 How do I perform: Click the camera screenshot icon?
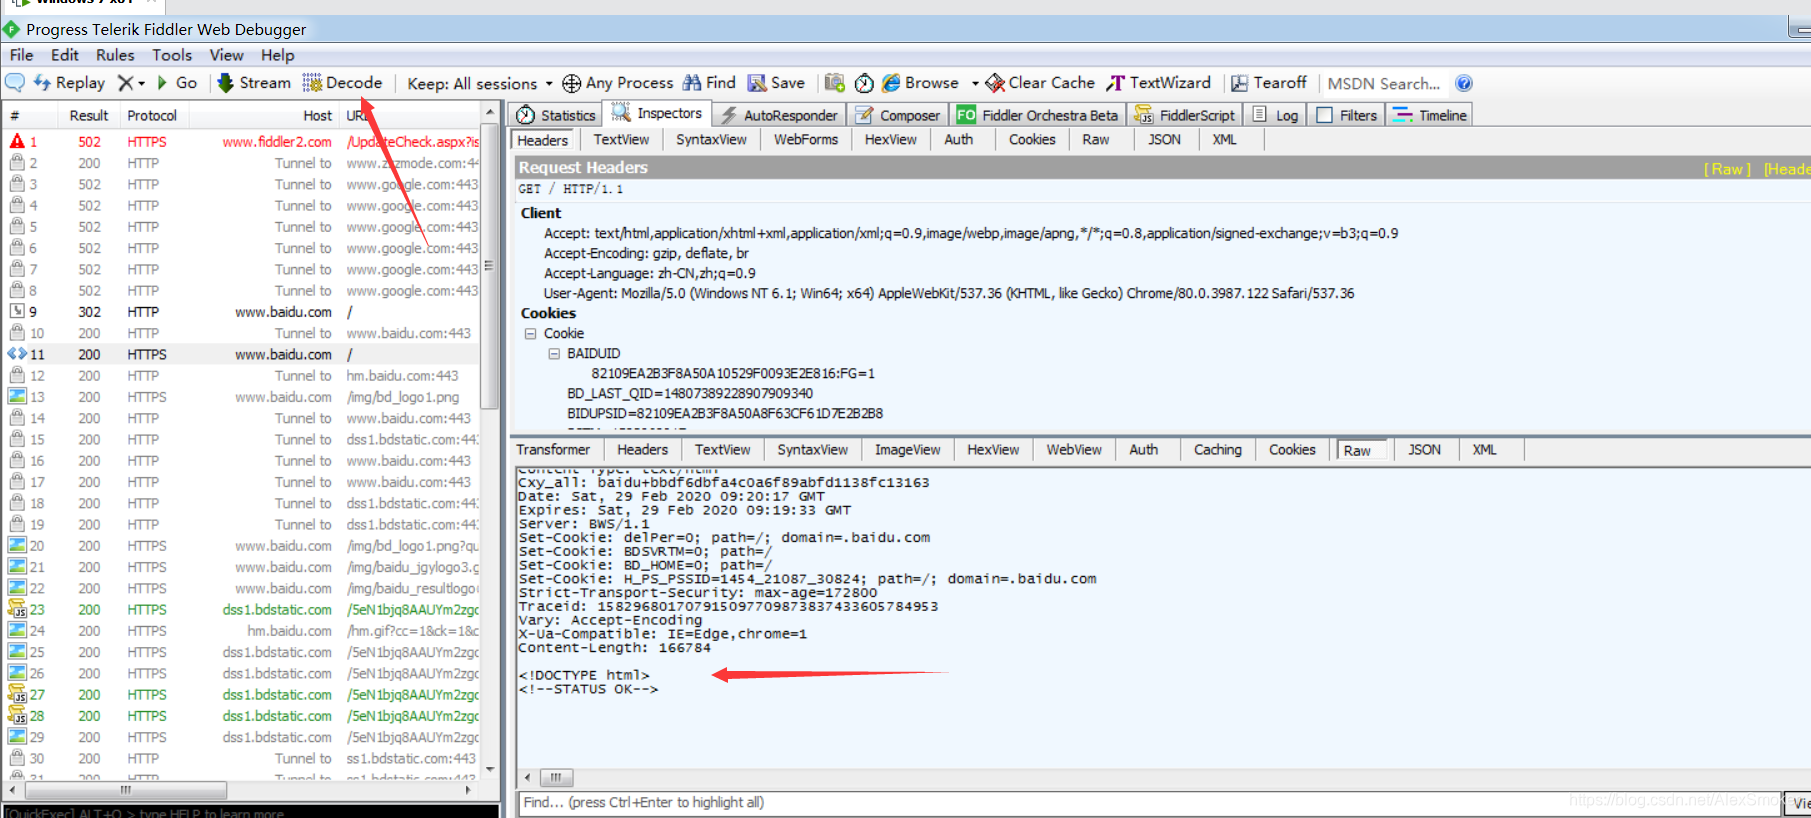(835, 83)
